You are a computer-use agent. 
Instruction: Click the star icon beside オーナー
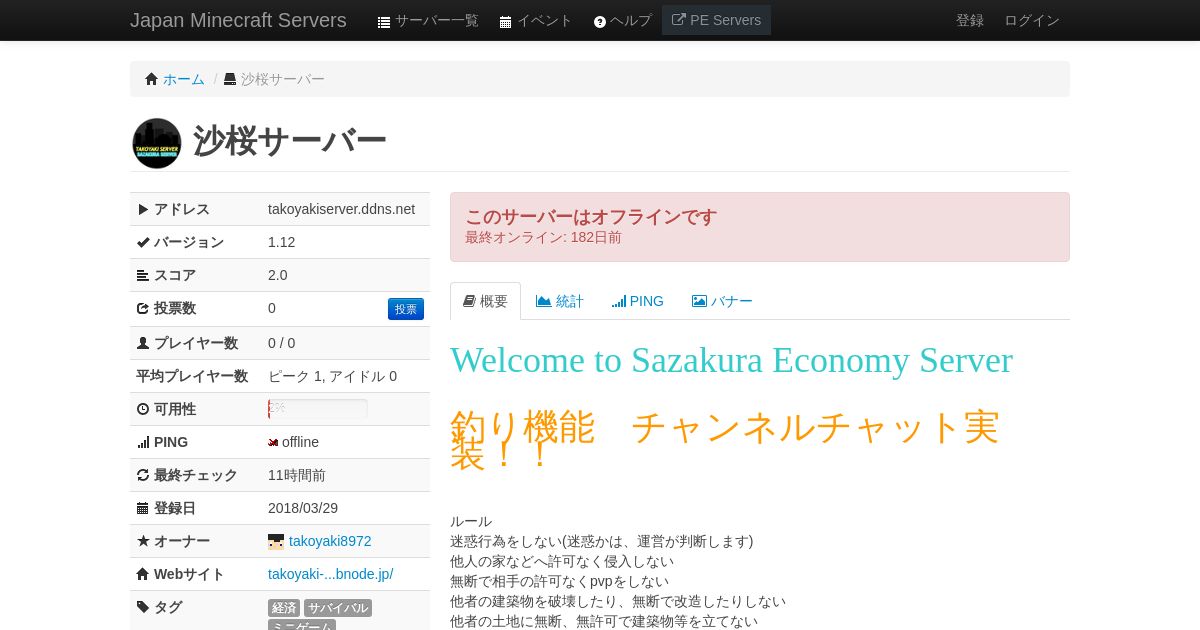[143, 541]
